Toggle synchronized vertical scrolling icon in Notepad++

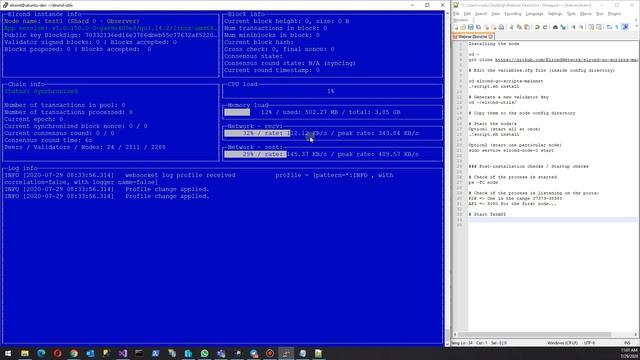tap(591, 27)
